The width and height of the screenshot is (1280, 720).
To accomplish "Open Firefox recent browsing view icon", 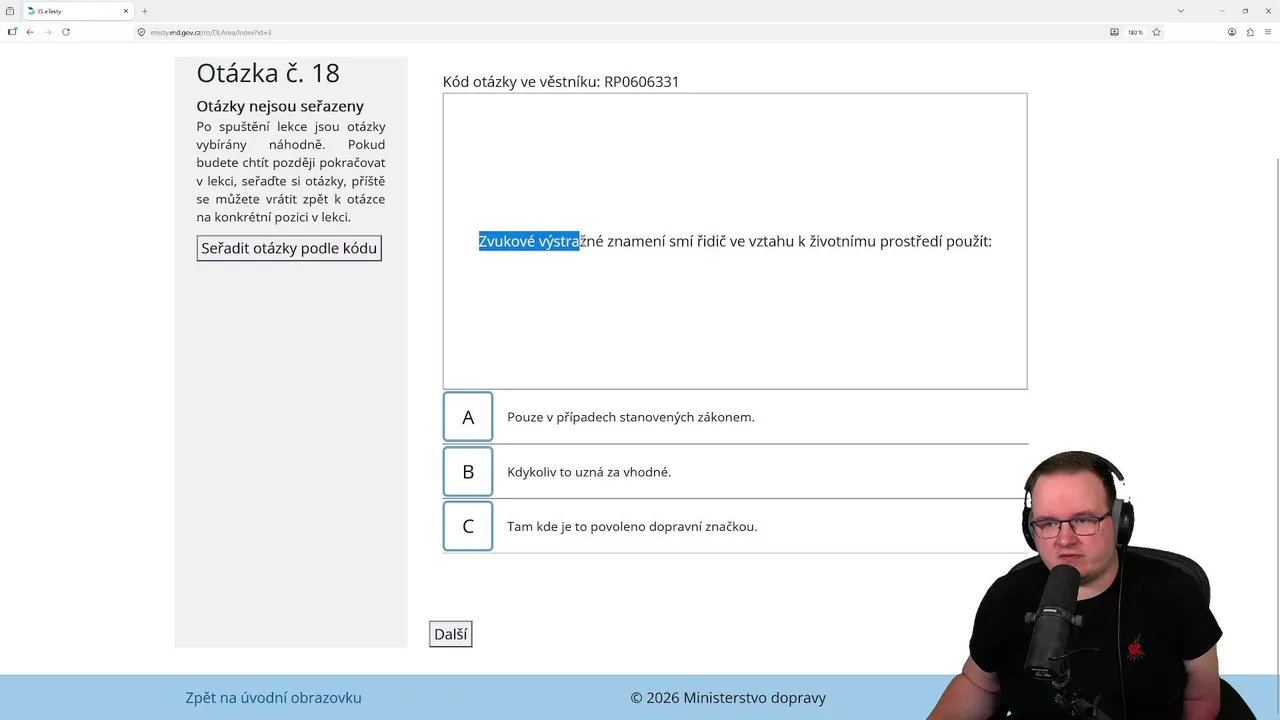I will [10, 11].
